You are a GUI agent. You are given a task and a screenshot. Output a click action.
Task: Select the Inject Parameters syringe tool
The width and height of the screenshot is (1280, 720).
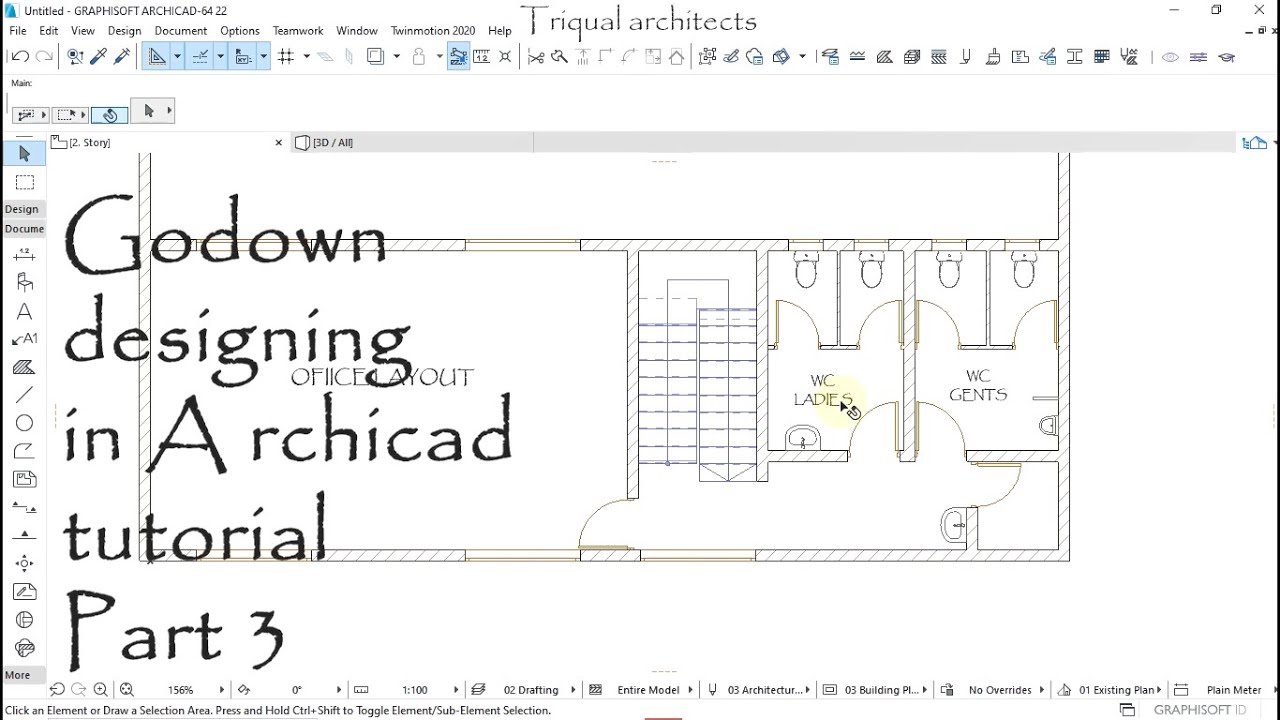(x=122, y=57)
